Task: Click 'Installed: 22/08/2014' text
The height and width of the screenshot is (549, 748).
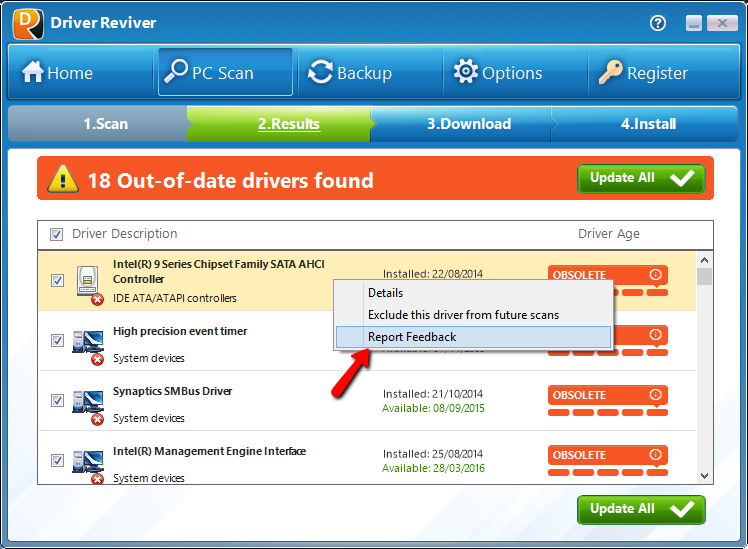Action: click(x=433, y=274)
